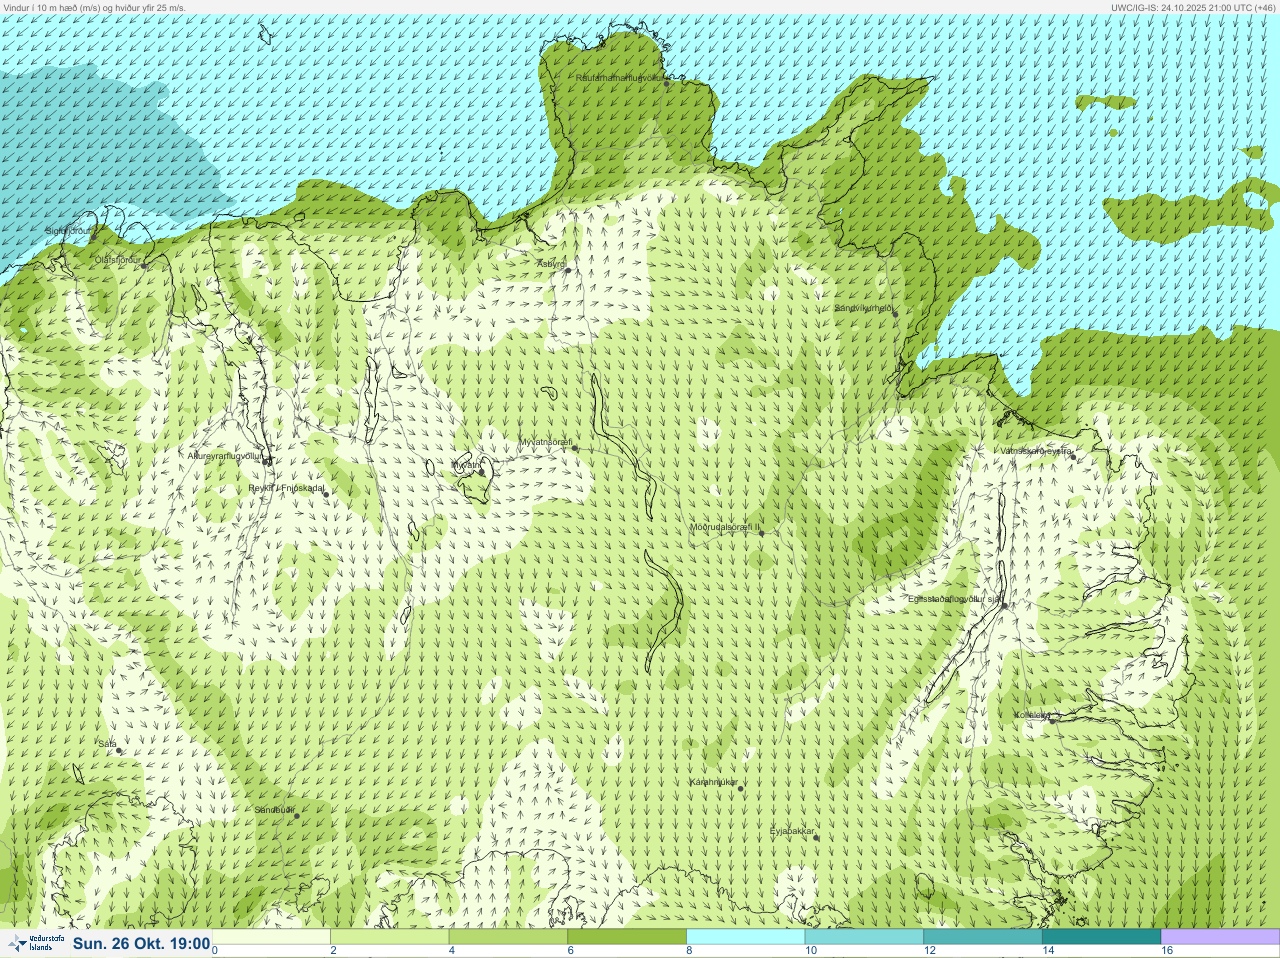Image resolution: width=1280 pixels, height=958 pixels.
Task: Select the 14–16 m/s dark teal legend swatch
Action: (1101, 937)
